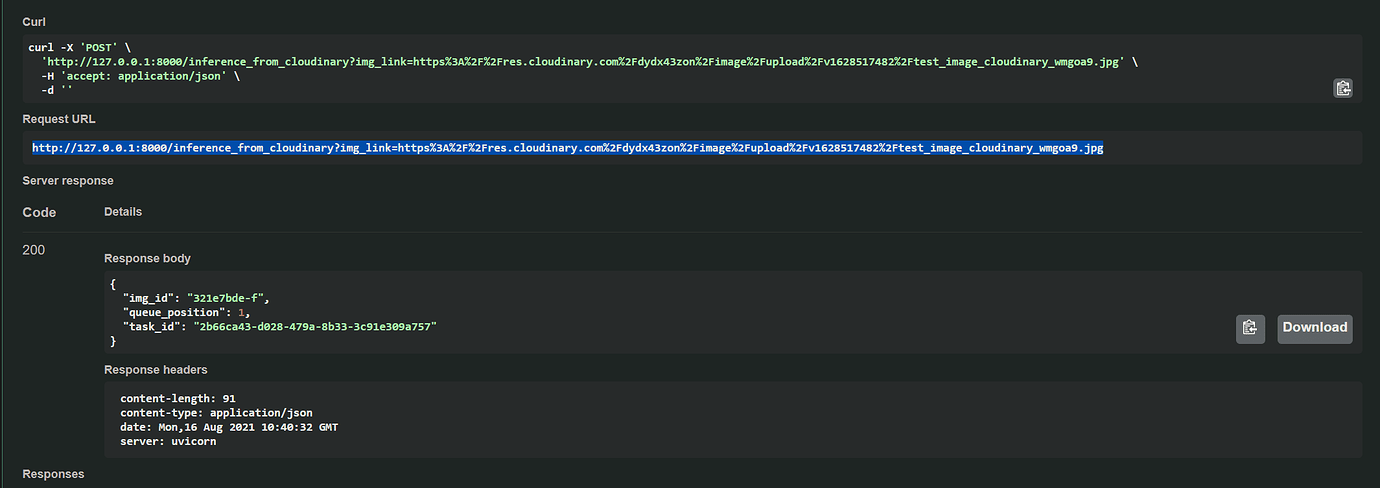1380x488 pixels.
Task: Click the 200 status code
Action: 34,250
